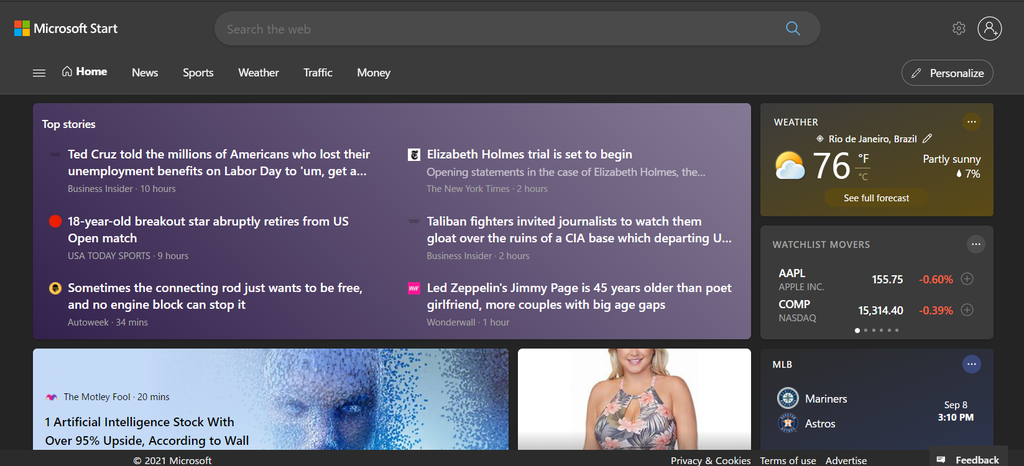
Task: Click the Personalize button
Action: (x=947, y=73)
